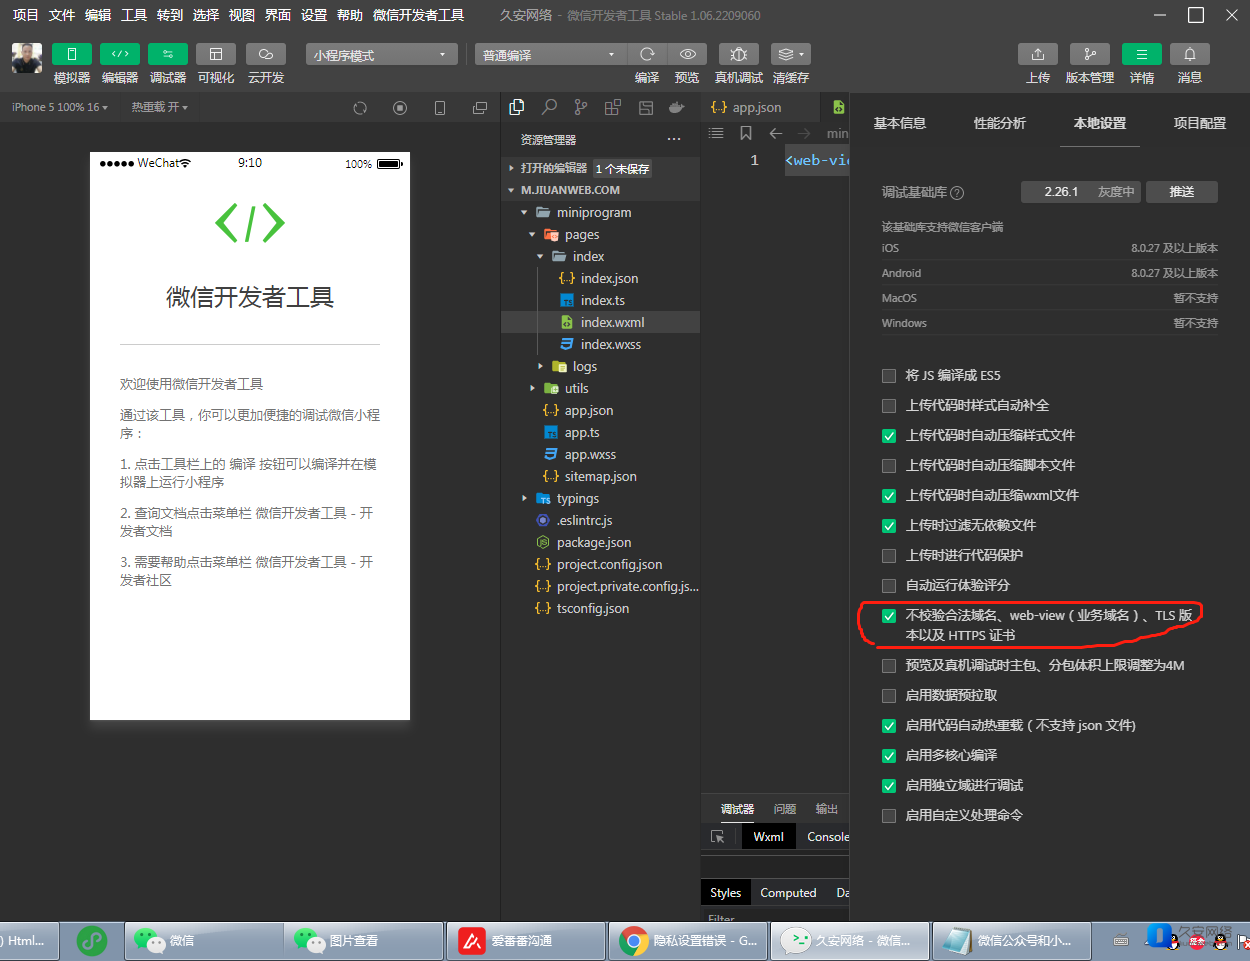1250x961 pixels.
Task: Click the simulator refresh icon
Action: pos(360,108)
